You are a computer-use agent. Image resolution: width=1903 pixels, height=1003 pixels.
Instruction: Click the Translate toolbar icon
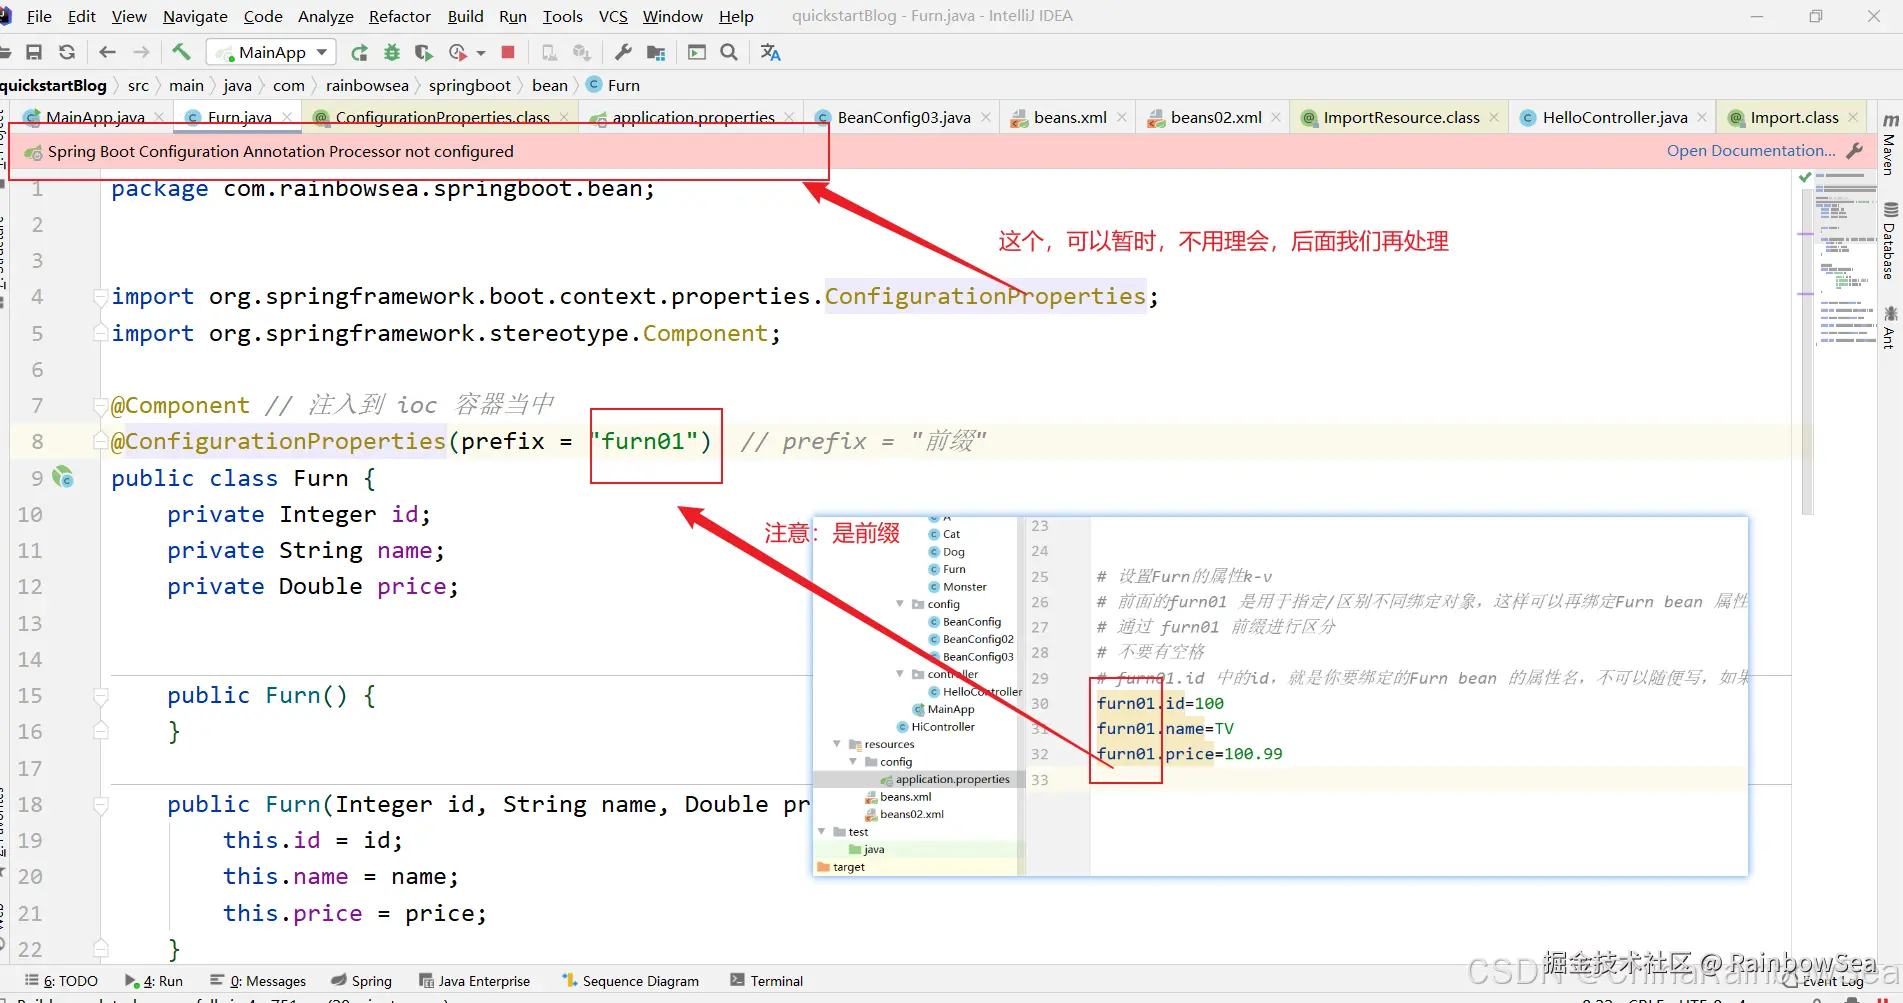coord(770,52)
